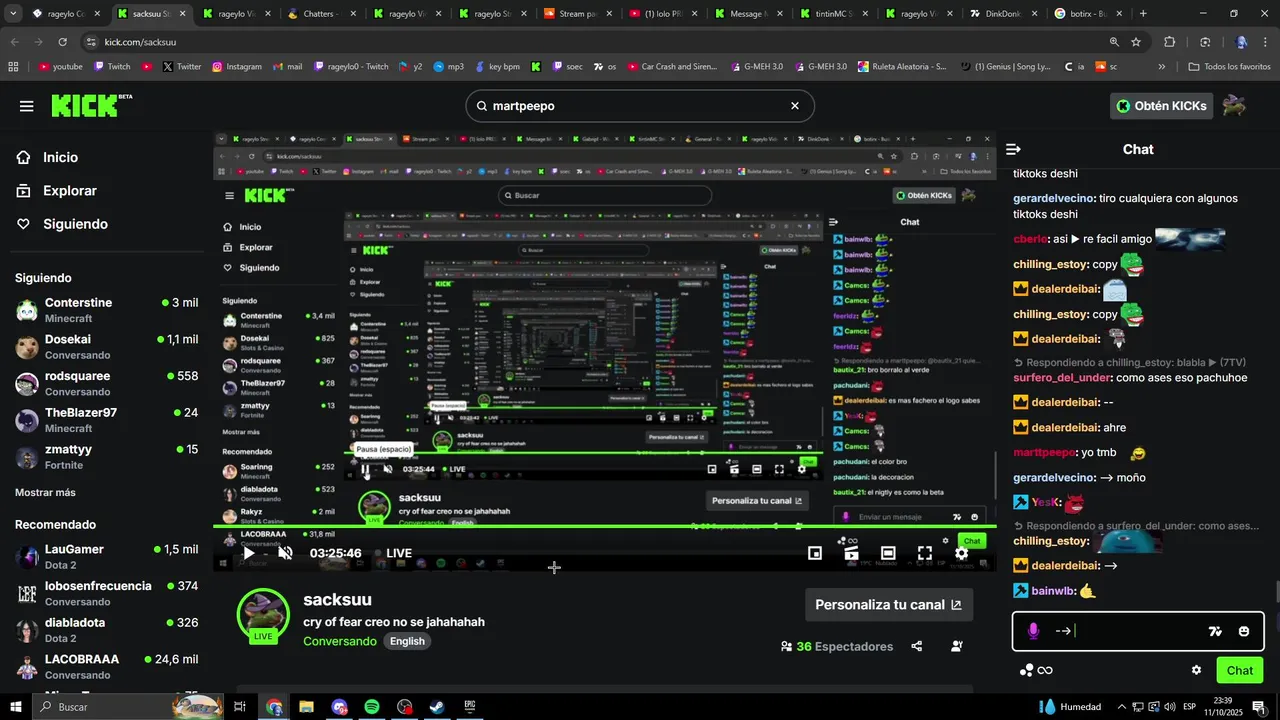Go to Inicio in the sidebar
Screen dimensions: 1280x720
point(60,157)
